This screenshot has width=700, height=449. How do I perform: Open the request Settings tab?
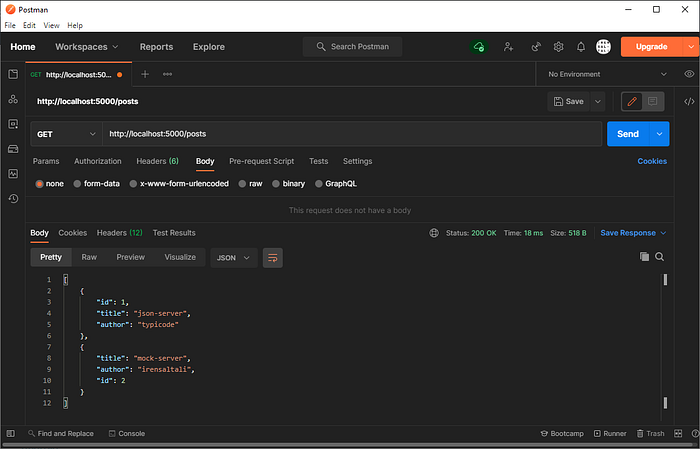(358, 161)
